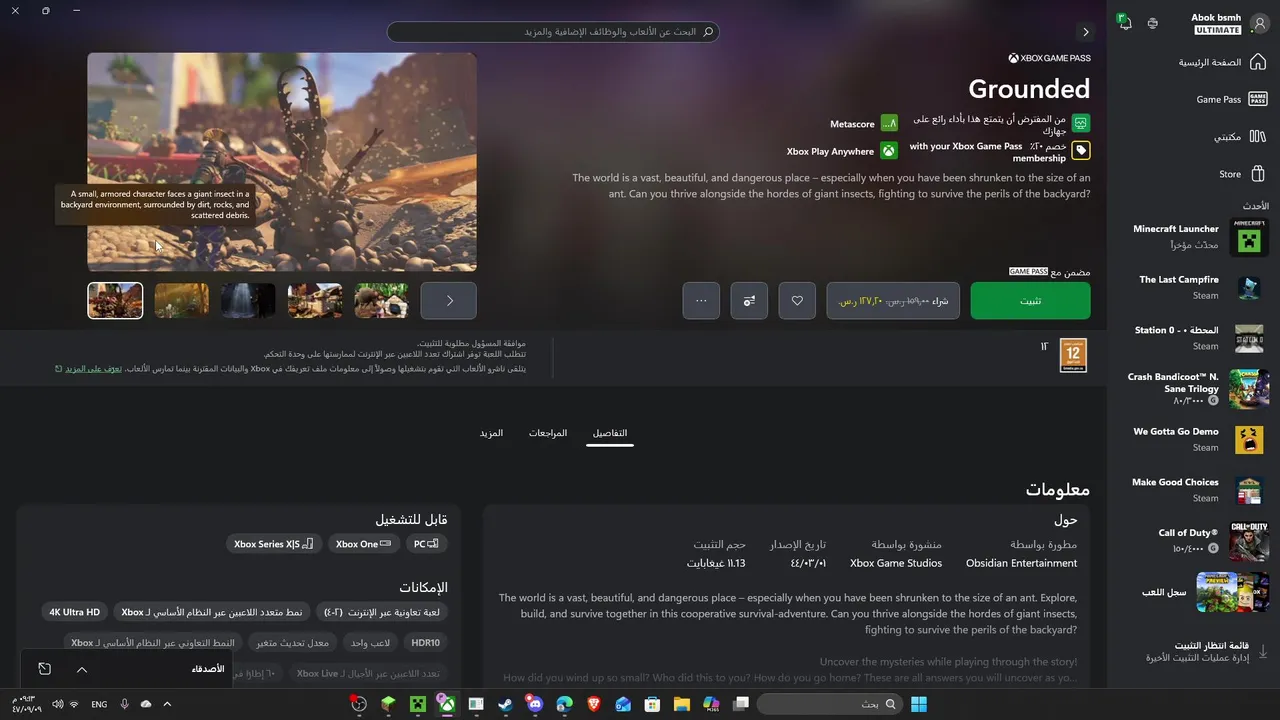Click the Xbox app taskbar icon
The width and height of the screenshot is (1280, 720).
point(446,704)
